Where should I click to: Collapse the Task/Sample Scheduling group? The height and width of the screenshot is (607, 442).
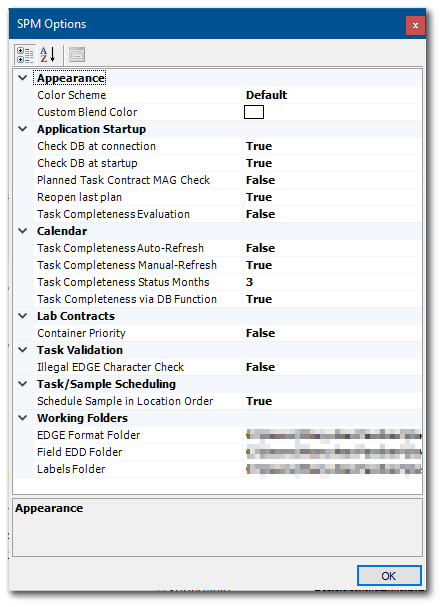tap(23, 384)
